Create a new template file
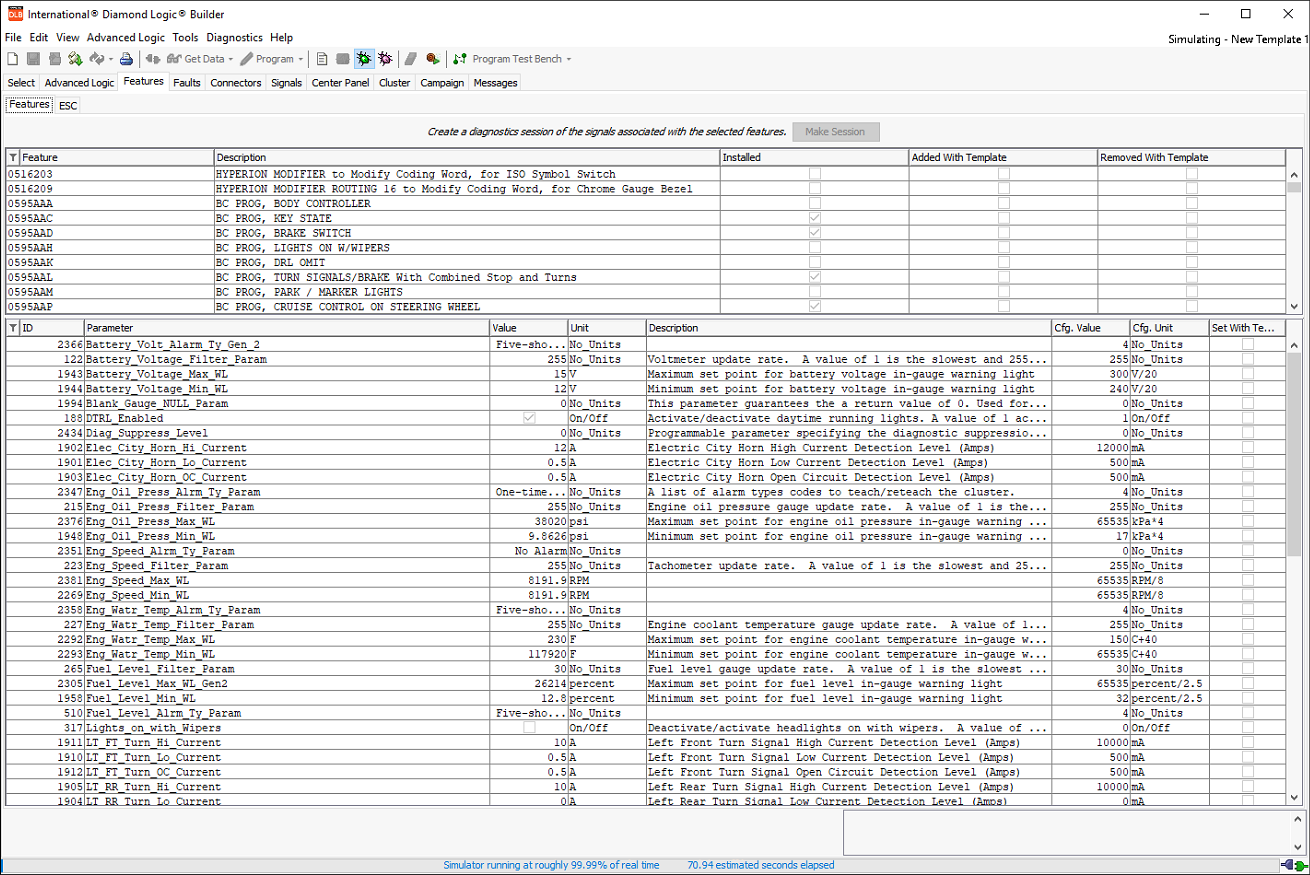 click(13, 58)
